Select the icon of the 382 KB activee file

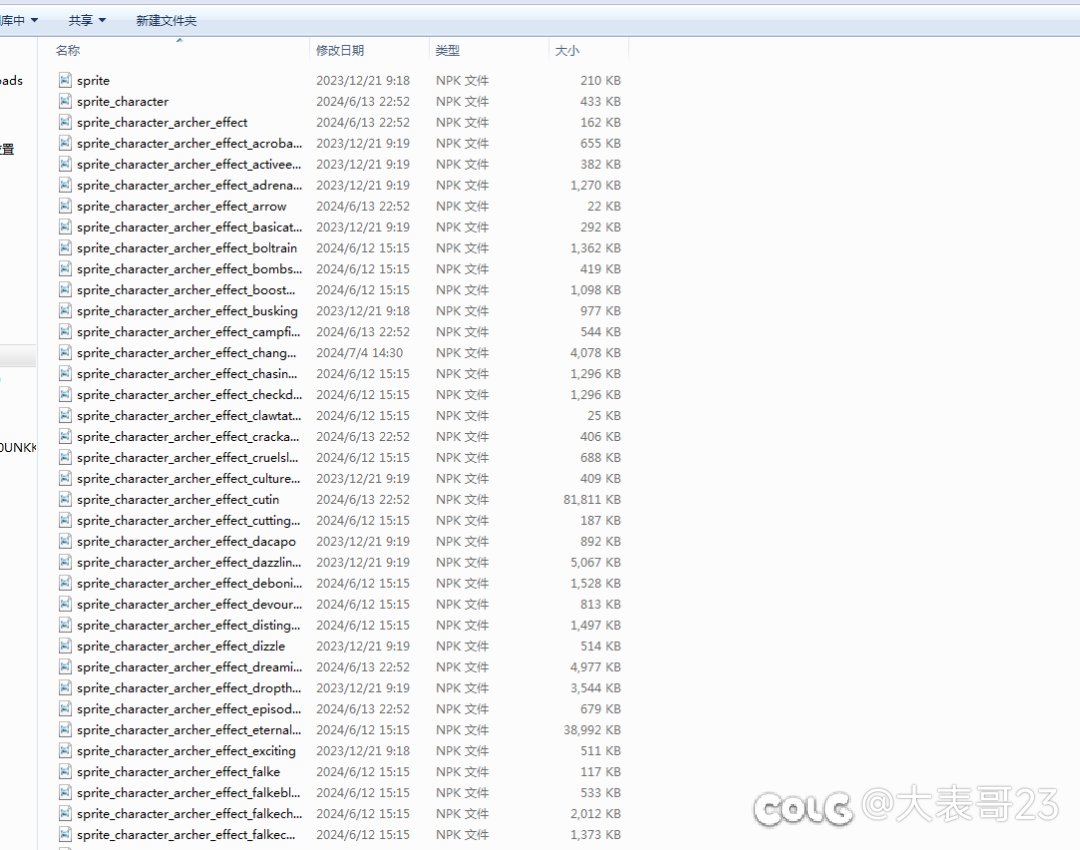click(65, 164)
